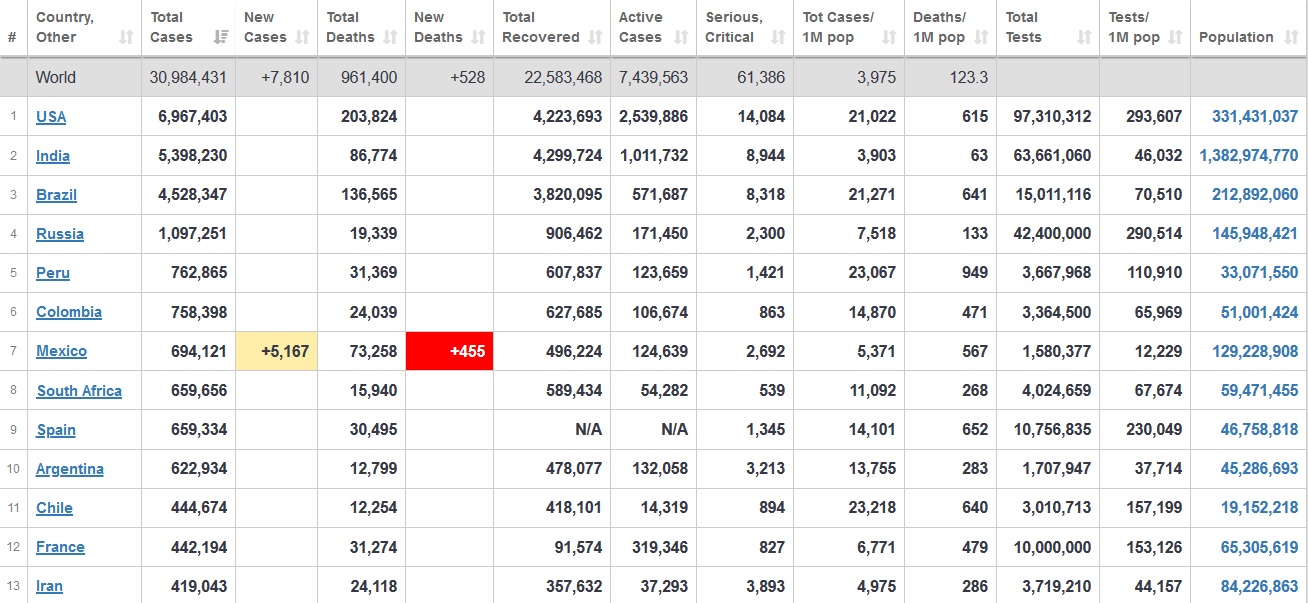This screenshot has width=1308, height=603.
Task: Select Chile tests per million 157,199
Action: (x=1154, y=508)
